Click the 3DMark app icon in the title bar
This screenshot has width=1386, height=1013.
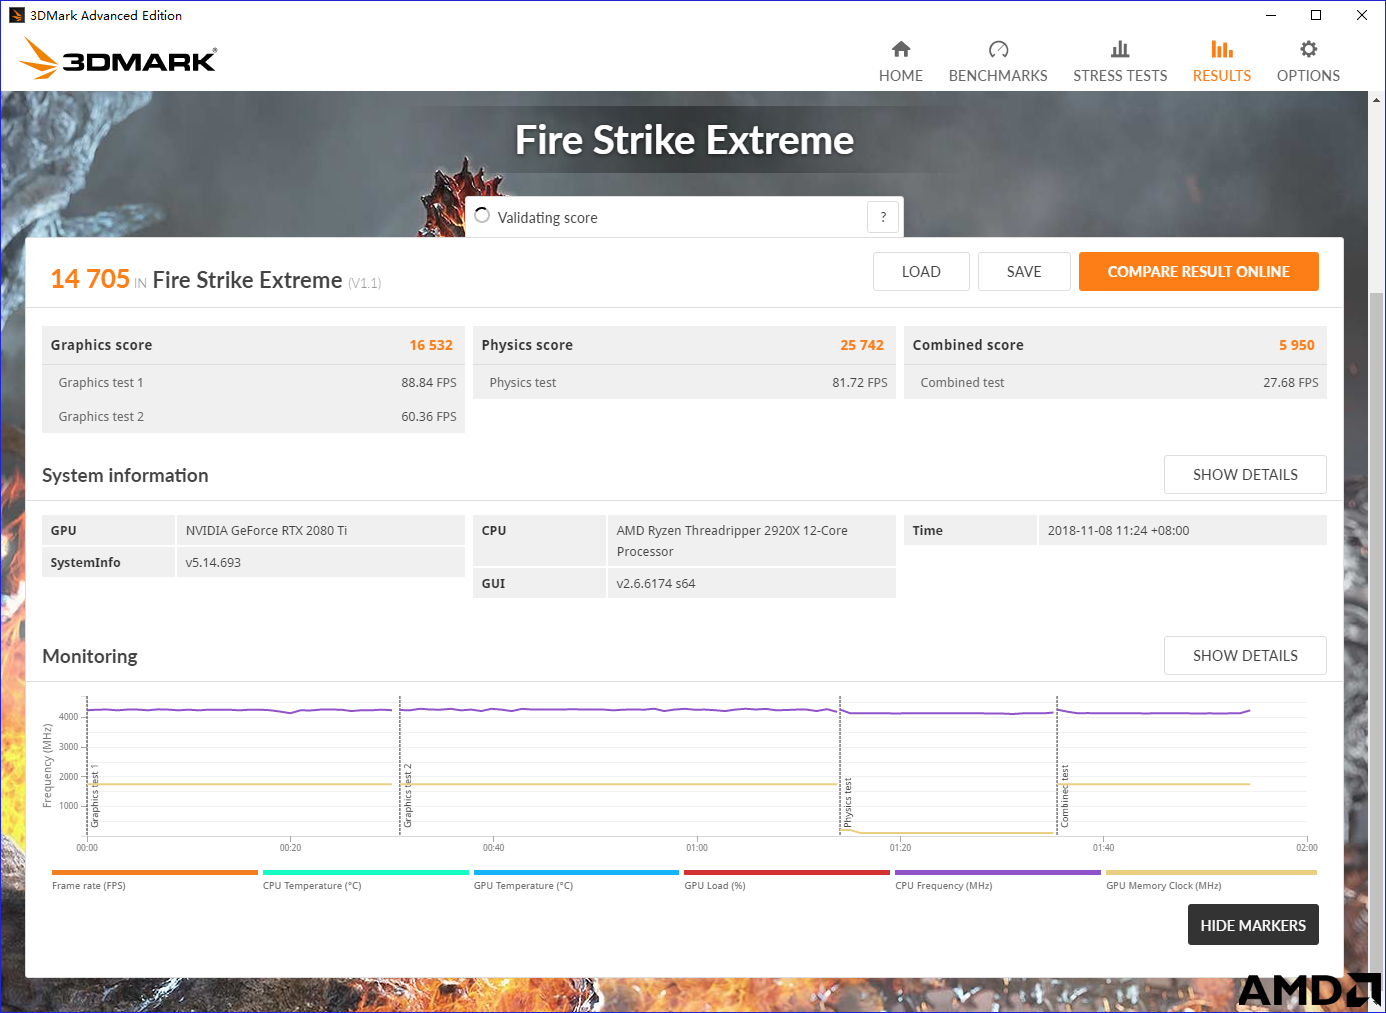(16, 15)
